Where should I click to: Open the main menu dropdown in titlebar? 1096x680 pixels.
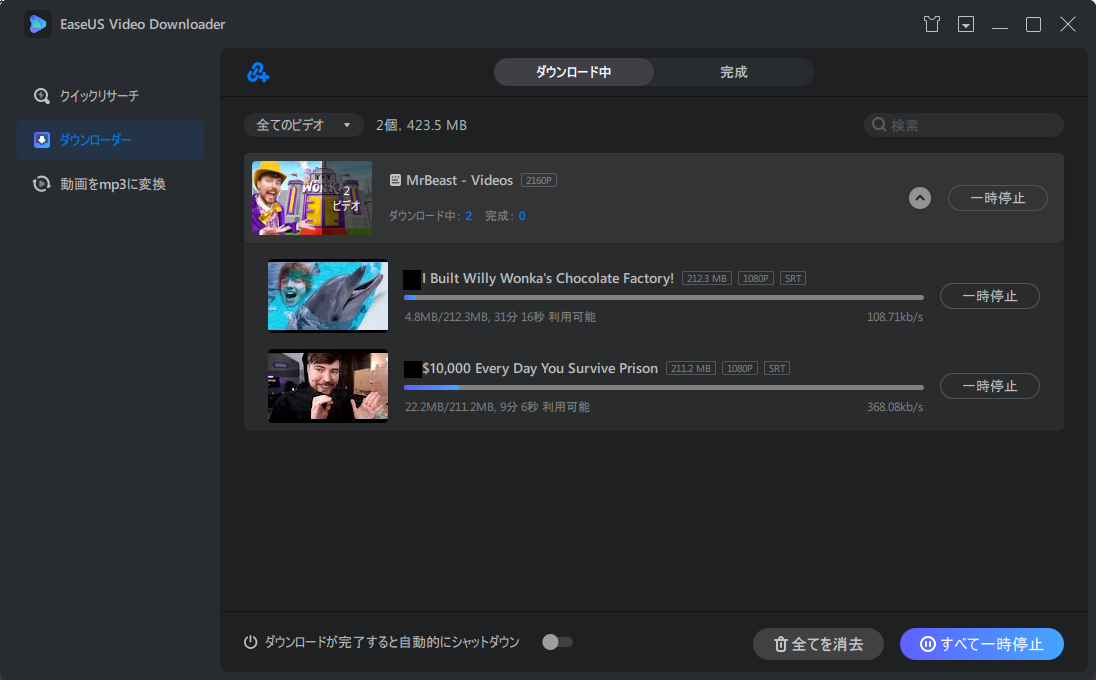click(x=966, y=23)
